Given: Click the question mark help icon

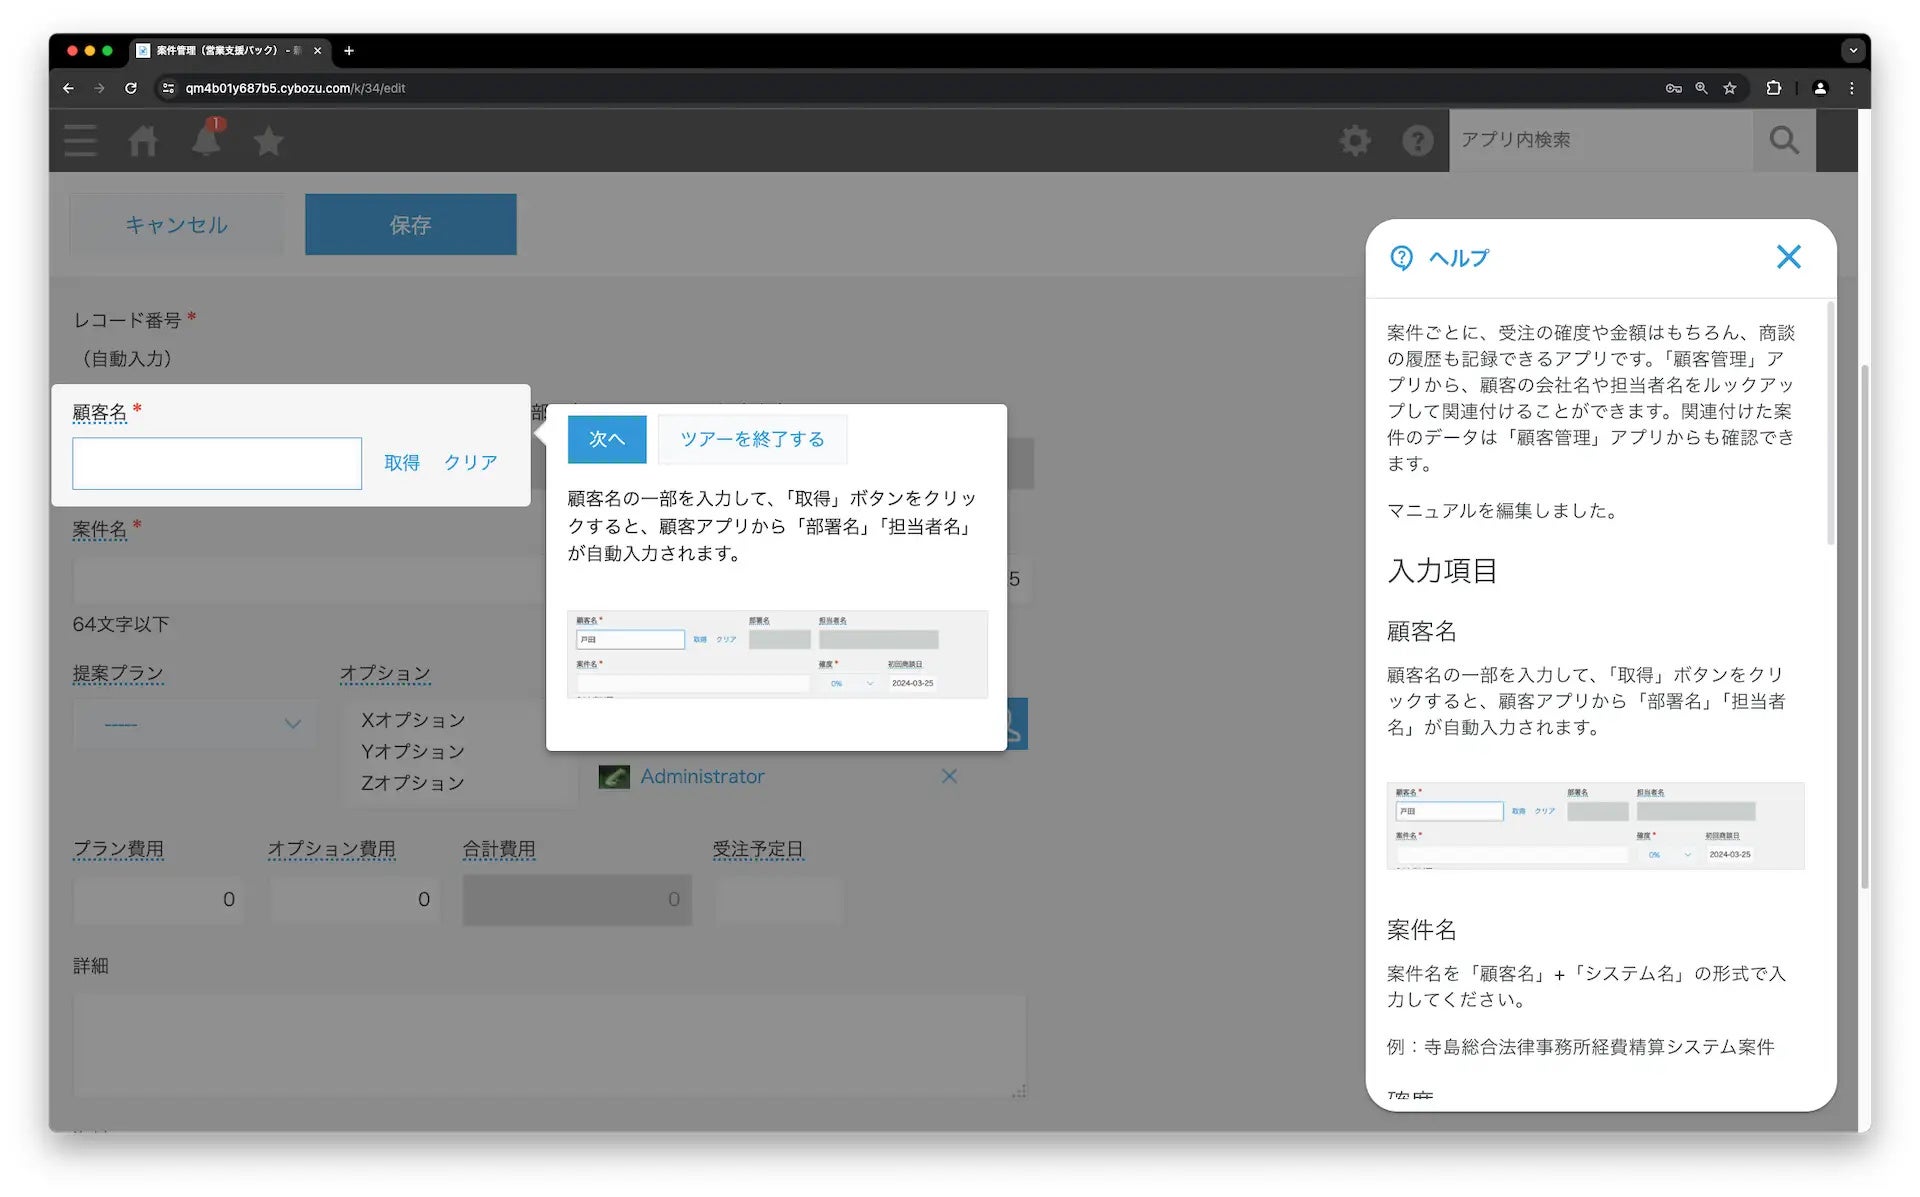Looking at the screenshot, I should [1417, 141].
